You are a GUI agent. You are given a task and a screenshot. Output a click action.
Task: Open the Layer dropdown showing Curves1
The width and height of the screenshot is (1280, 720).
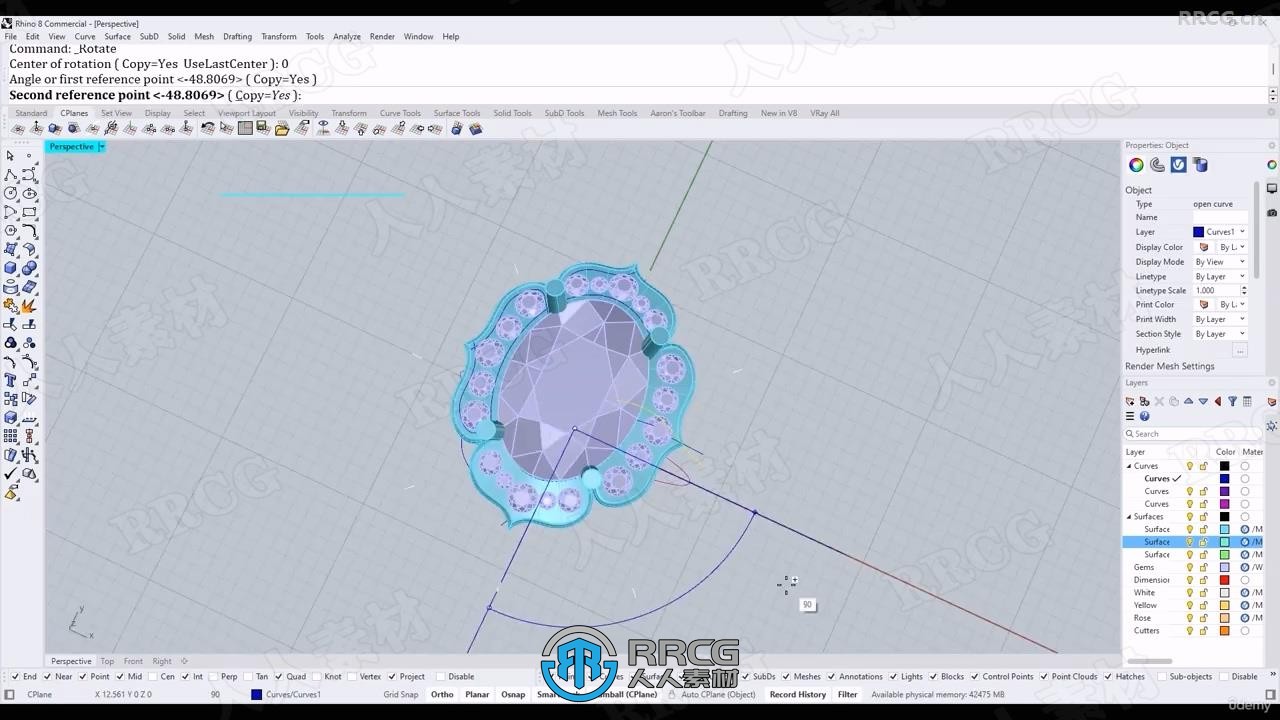click(1219, 232)
